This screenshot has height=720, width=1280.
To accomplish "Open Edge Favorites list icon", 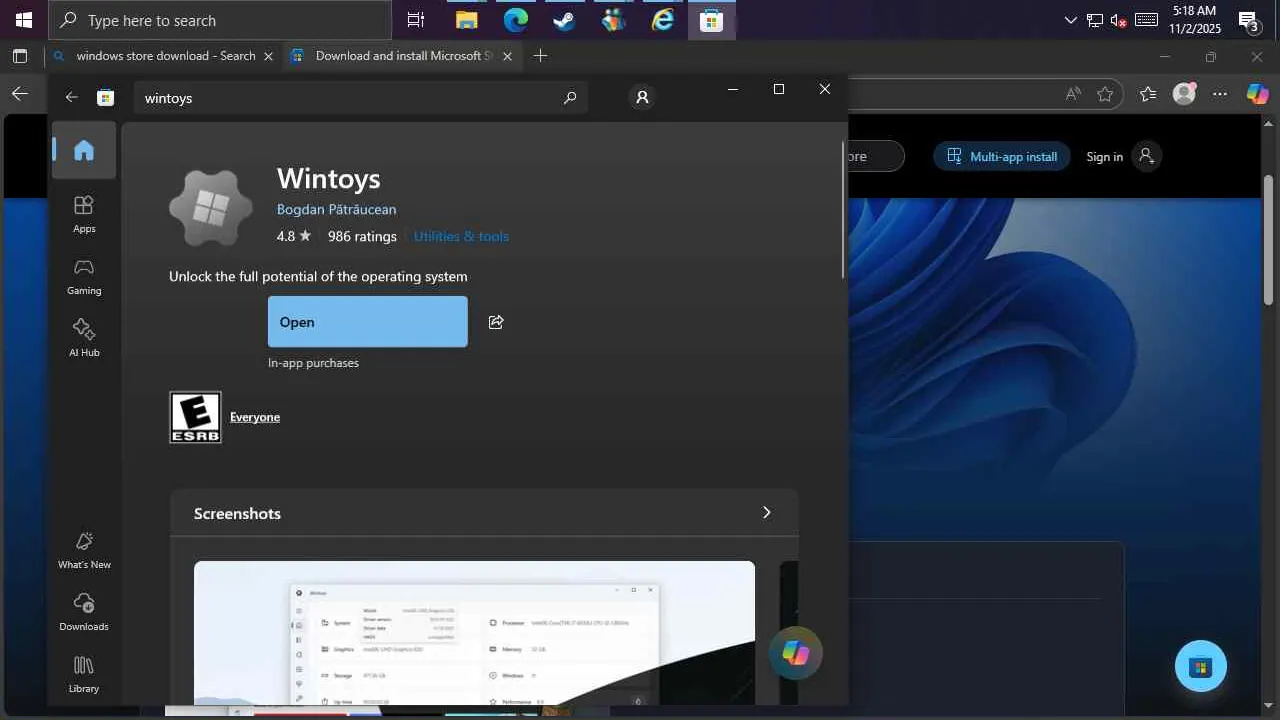I will tap(1148, 94).
